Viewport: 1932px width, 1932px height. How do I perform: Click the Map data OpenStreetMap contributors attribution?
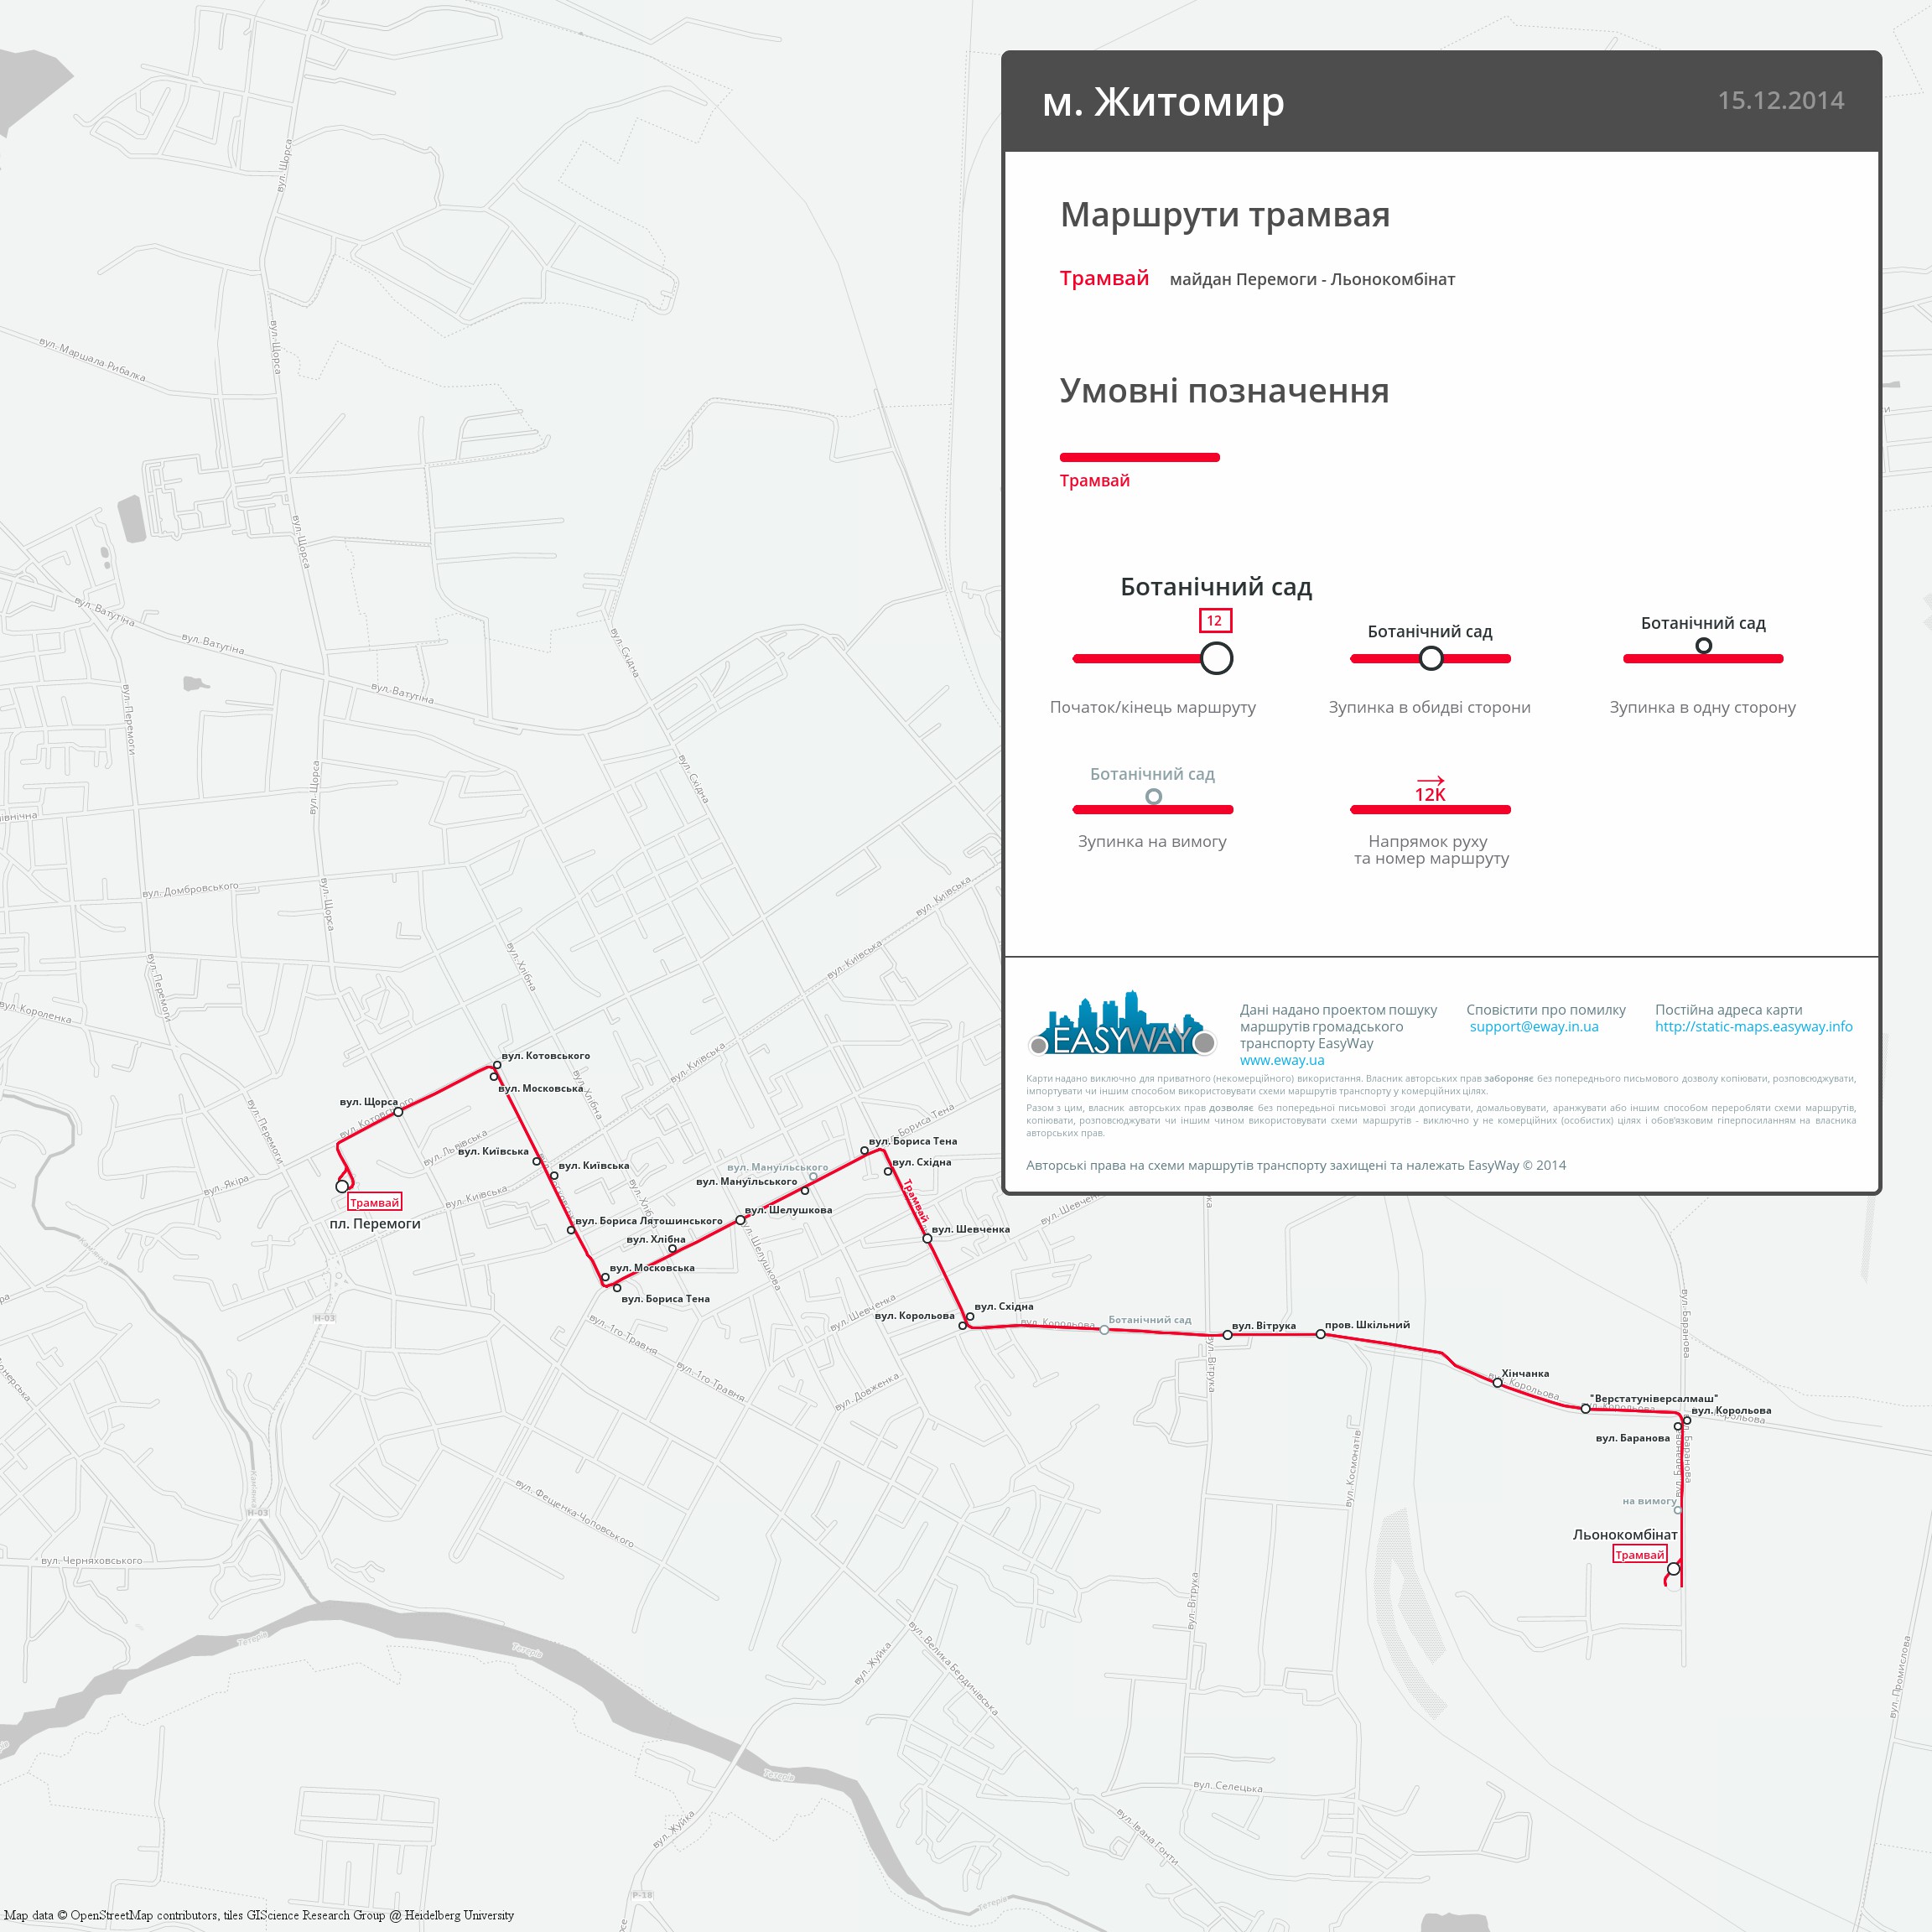[259, 1915]
